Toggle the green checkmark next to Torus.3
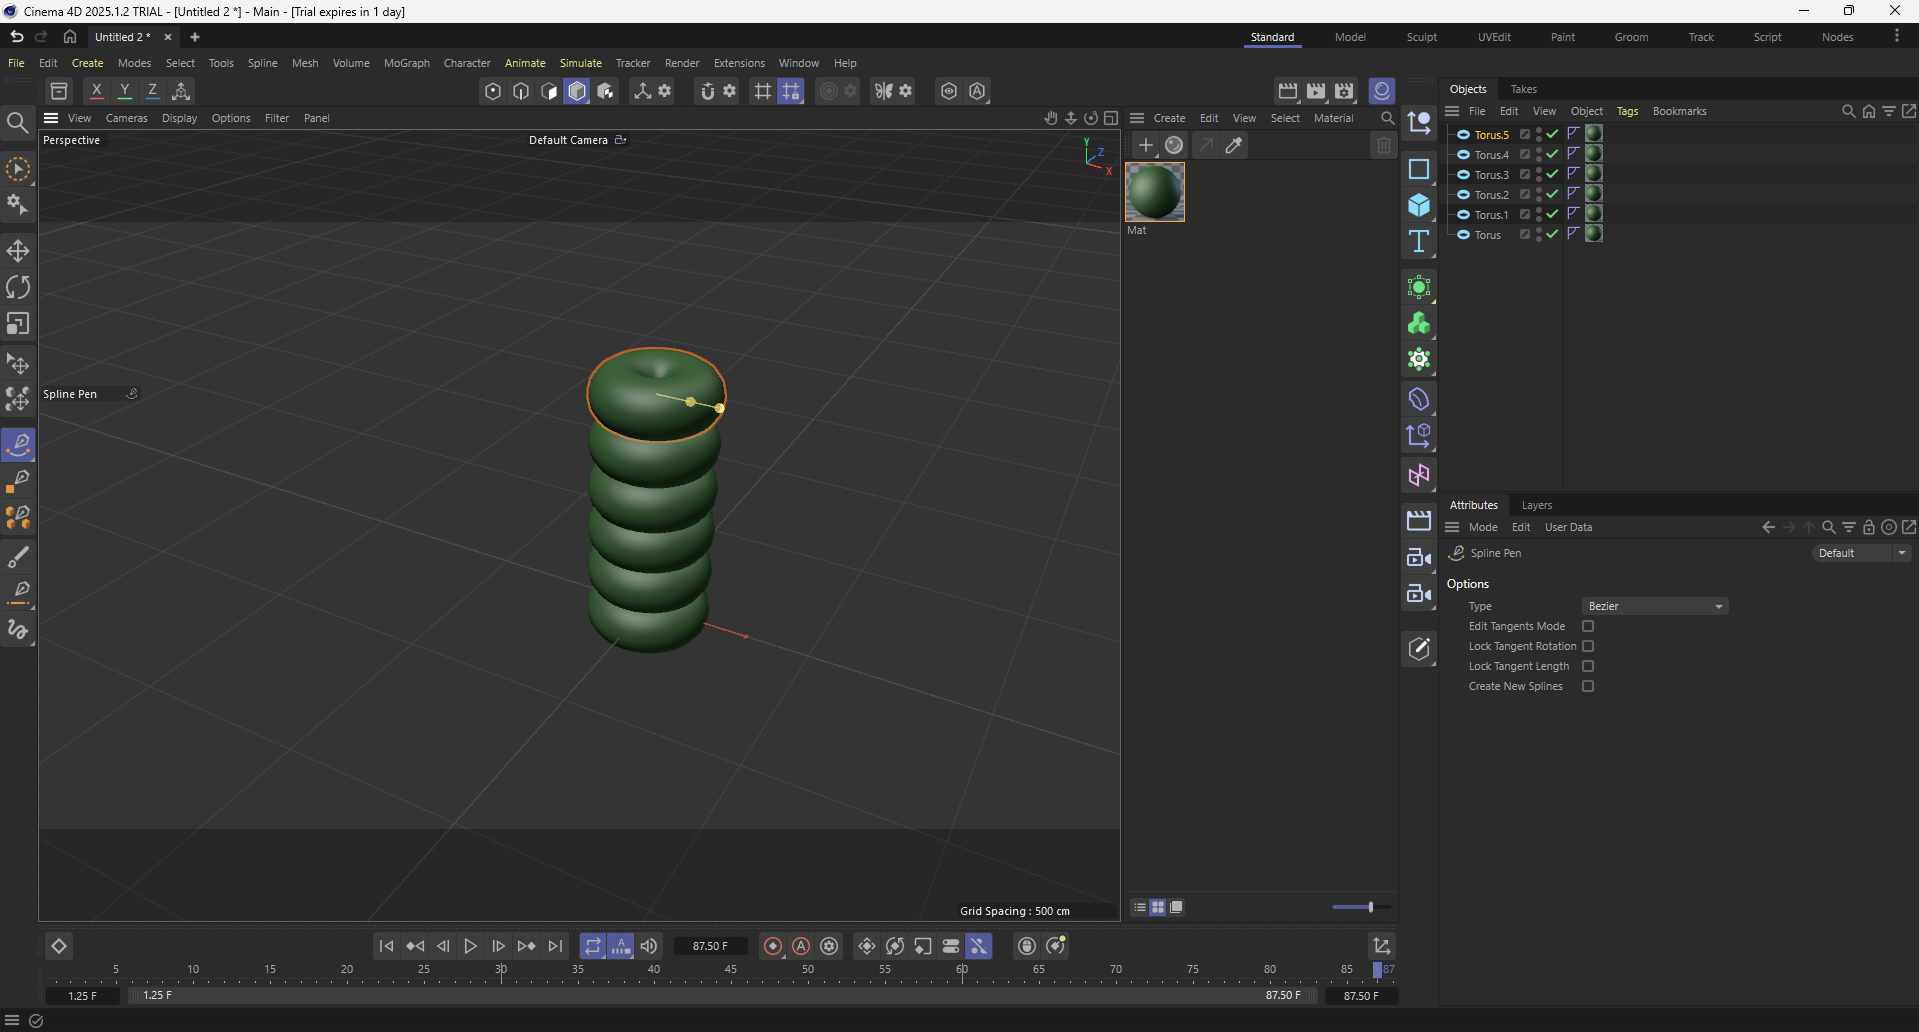 (x=1551, y=176)
